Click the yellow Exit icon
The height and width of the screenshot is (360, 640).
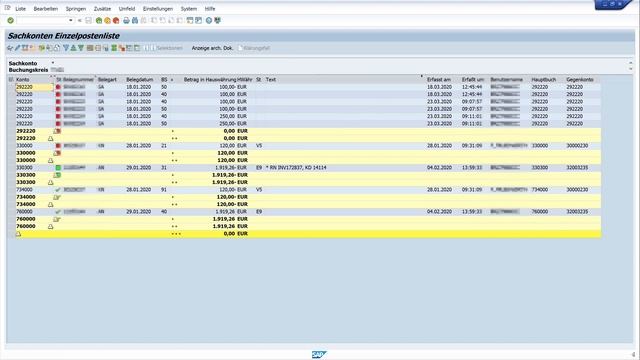(107, 20)
